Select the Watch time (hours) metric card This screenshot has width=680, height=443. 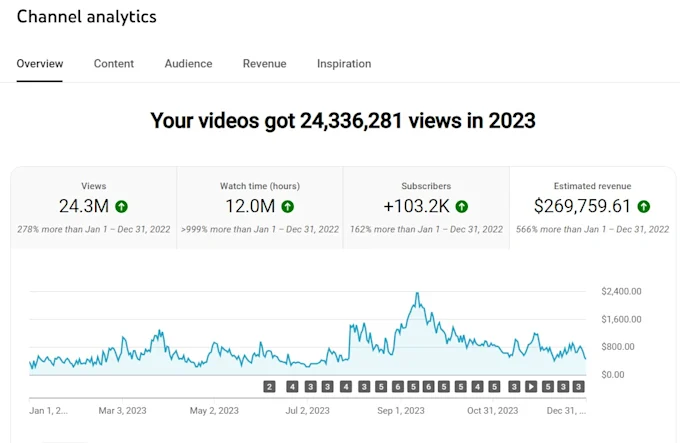tap(260, 207)
